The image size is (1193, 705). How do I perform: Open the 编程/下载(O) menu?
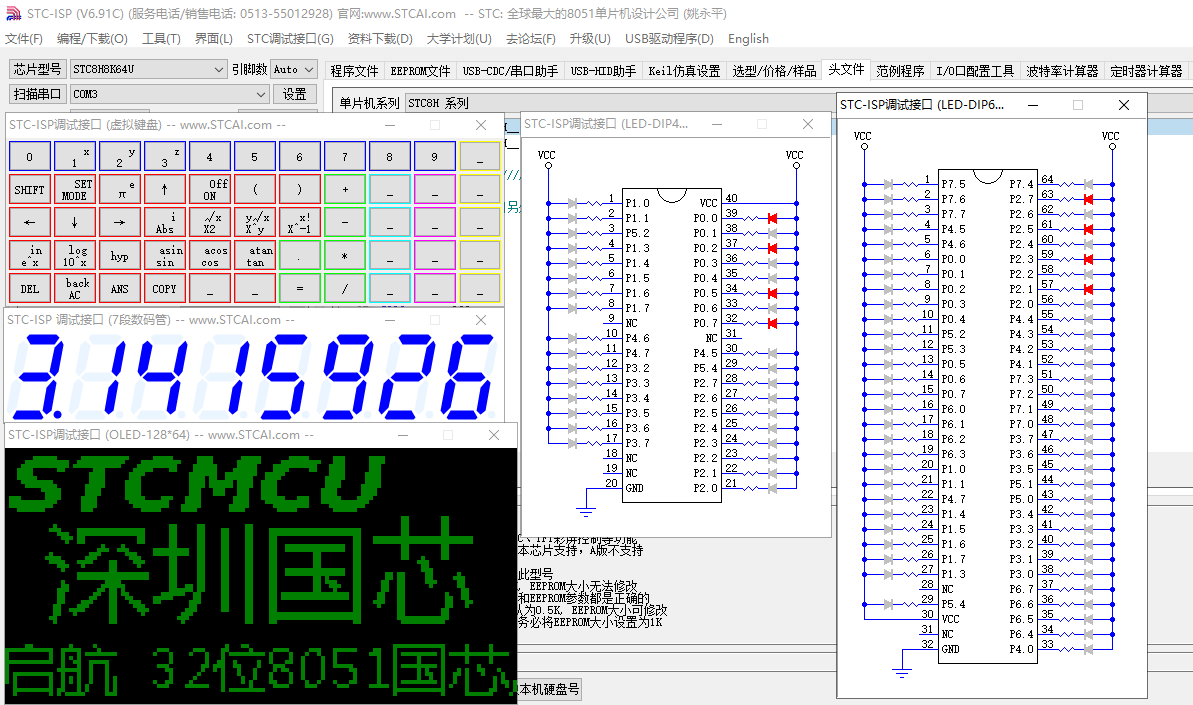pyautogui.click(x=92, y=39)
